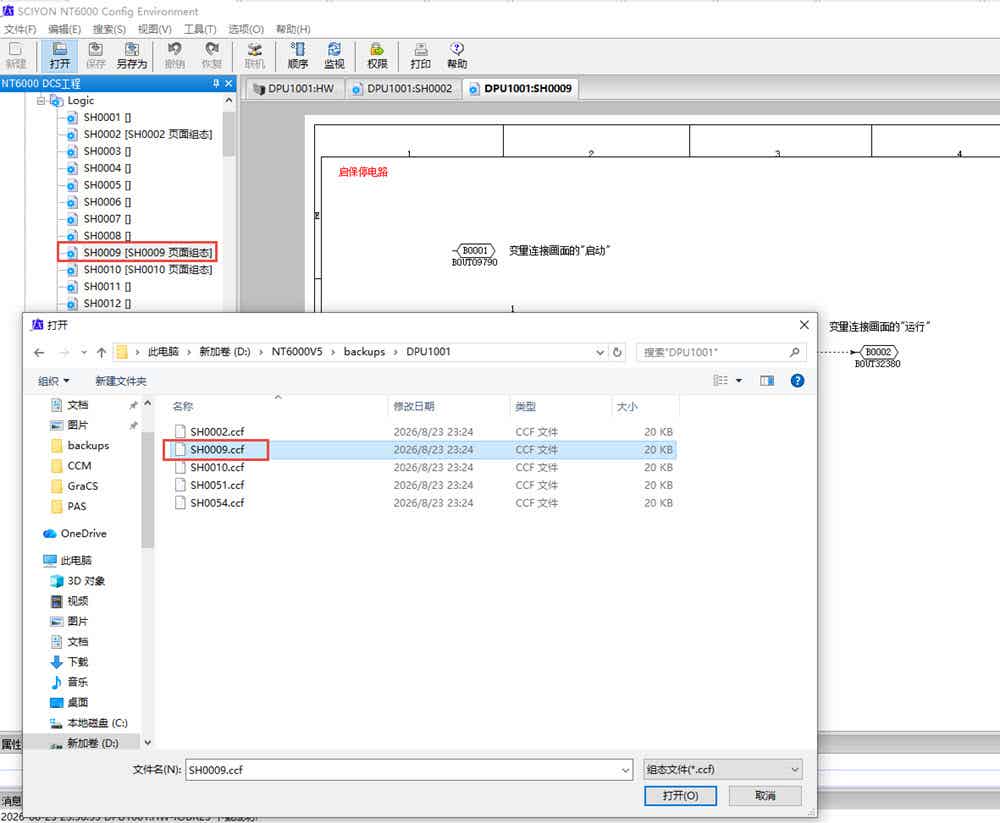Open the 工具(T) menu
The width and height of the screenshot is (1000, 823).
tap(200, 29)
